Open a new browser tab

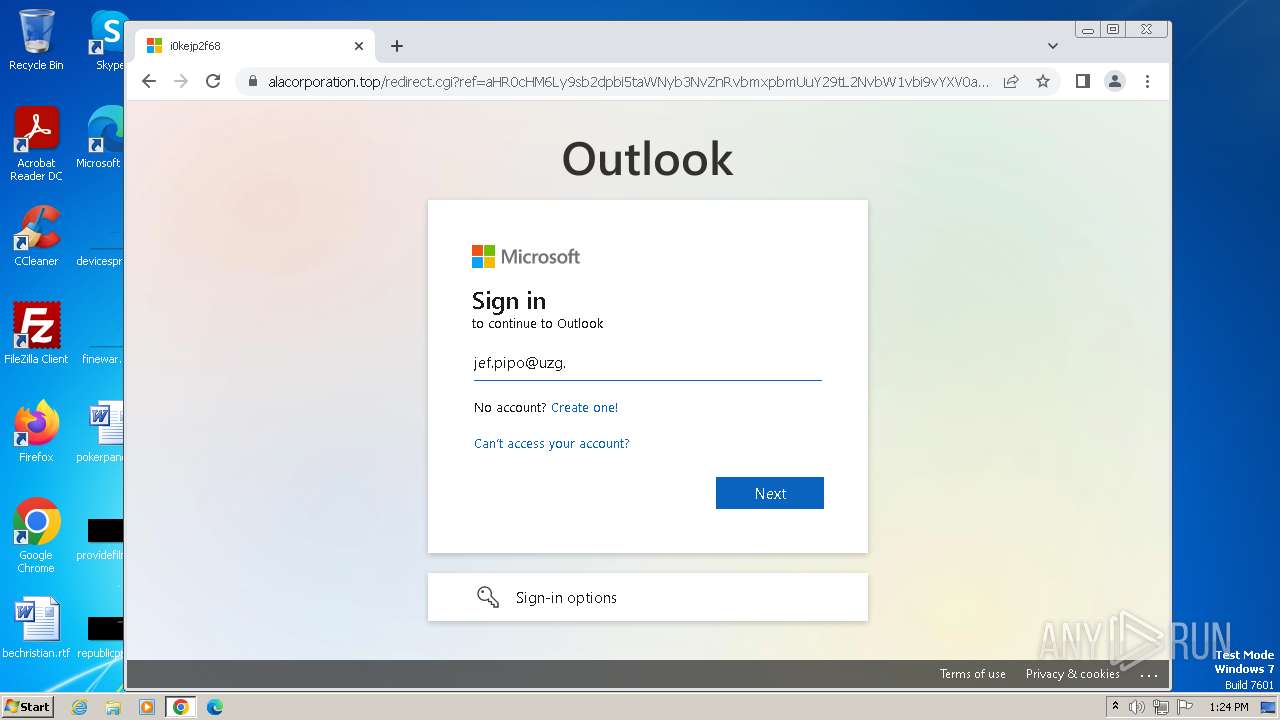coord(397,46)
